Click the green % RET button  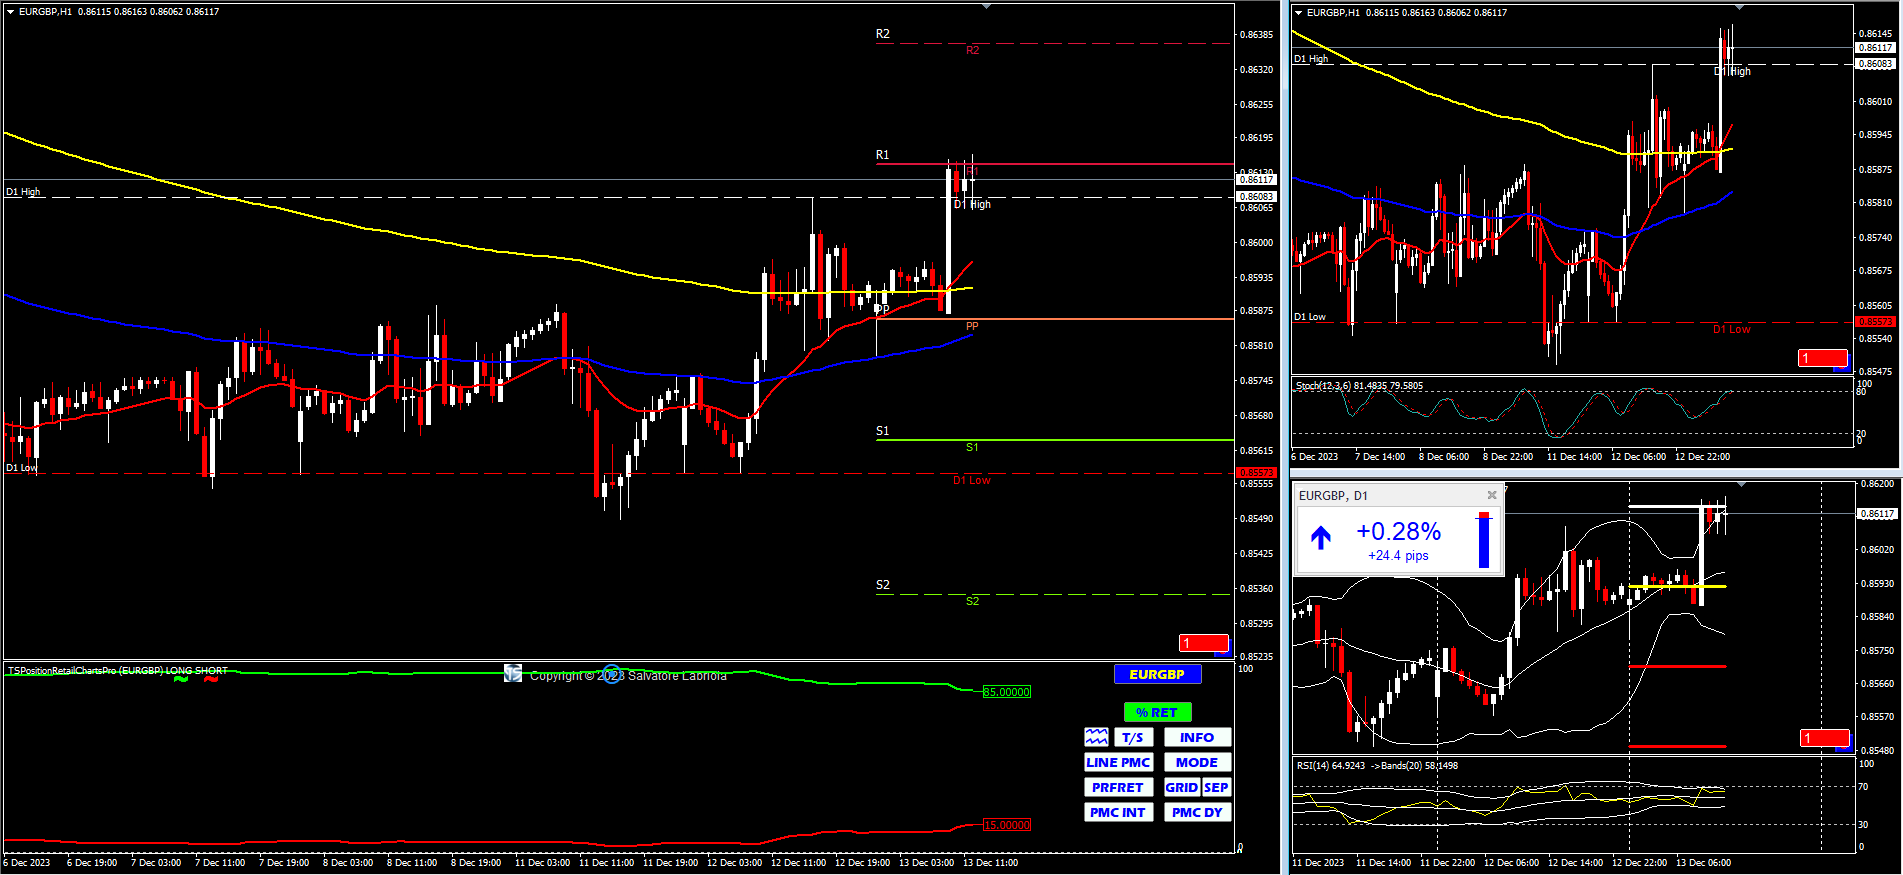click(1157, 712)
